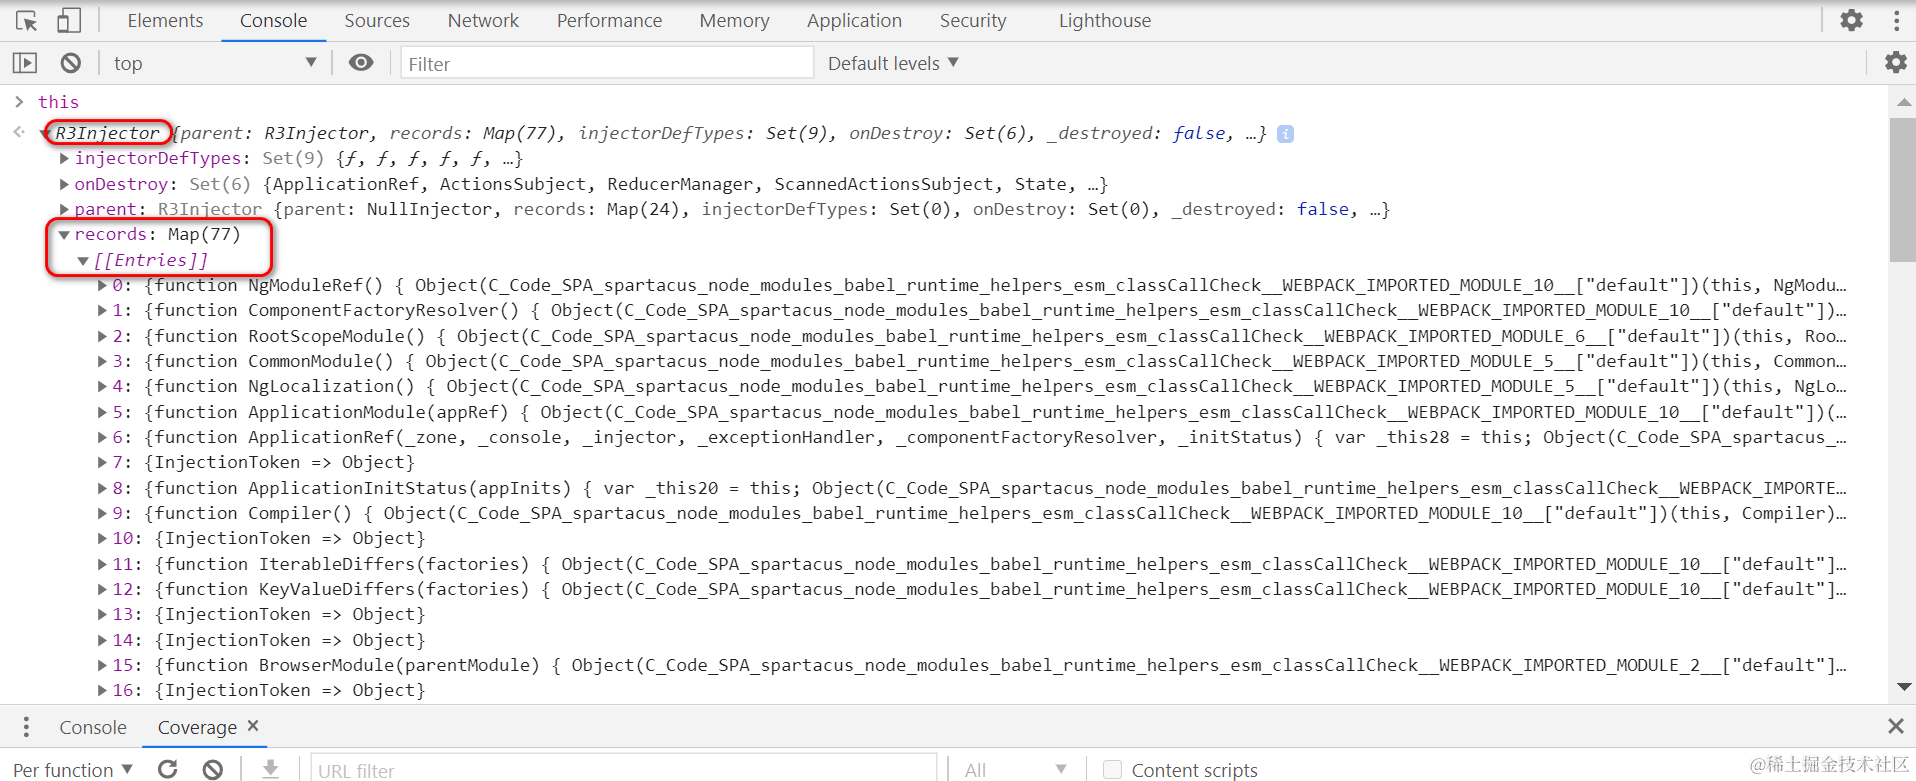The image size is (1916, 781).
Task: Expand entry 9 Compiler
Action: tap(102, 513)
